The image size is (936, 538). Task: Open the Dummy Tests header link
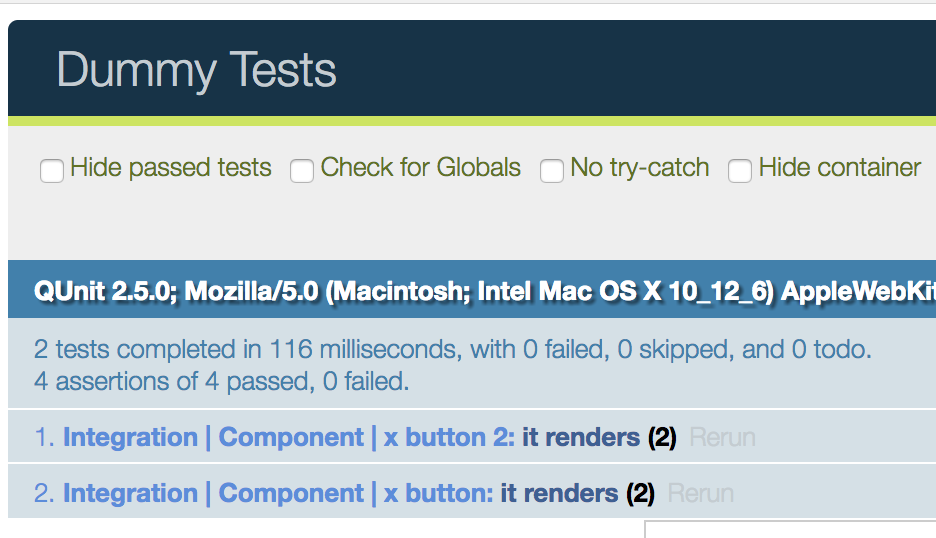pyautogui.click(x=197, y=71)
